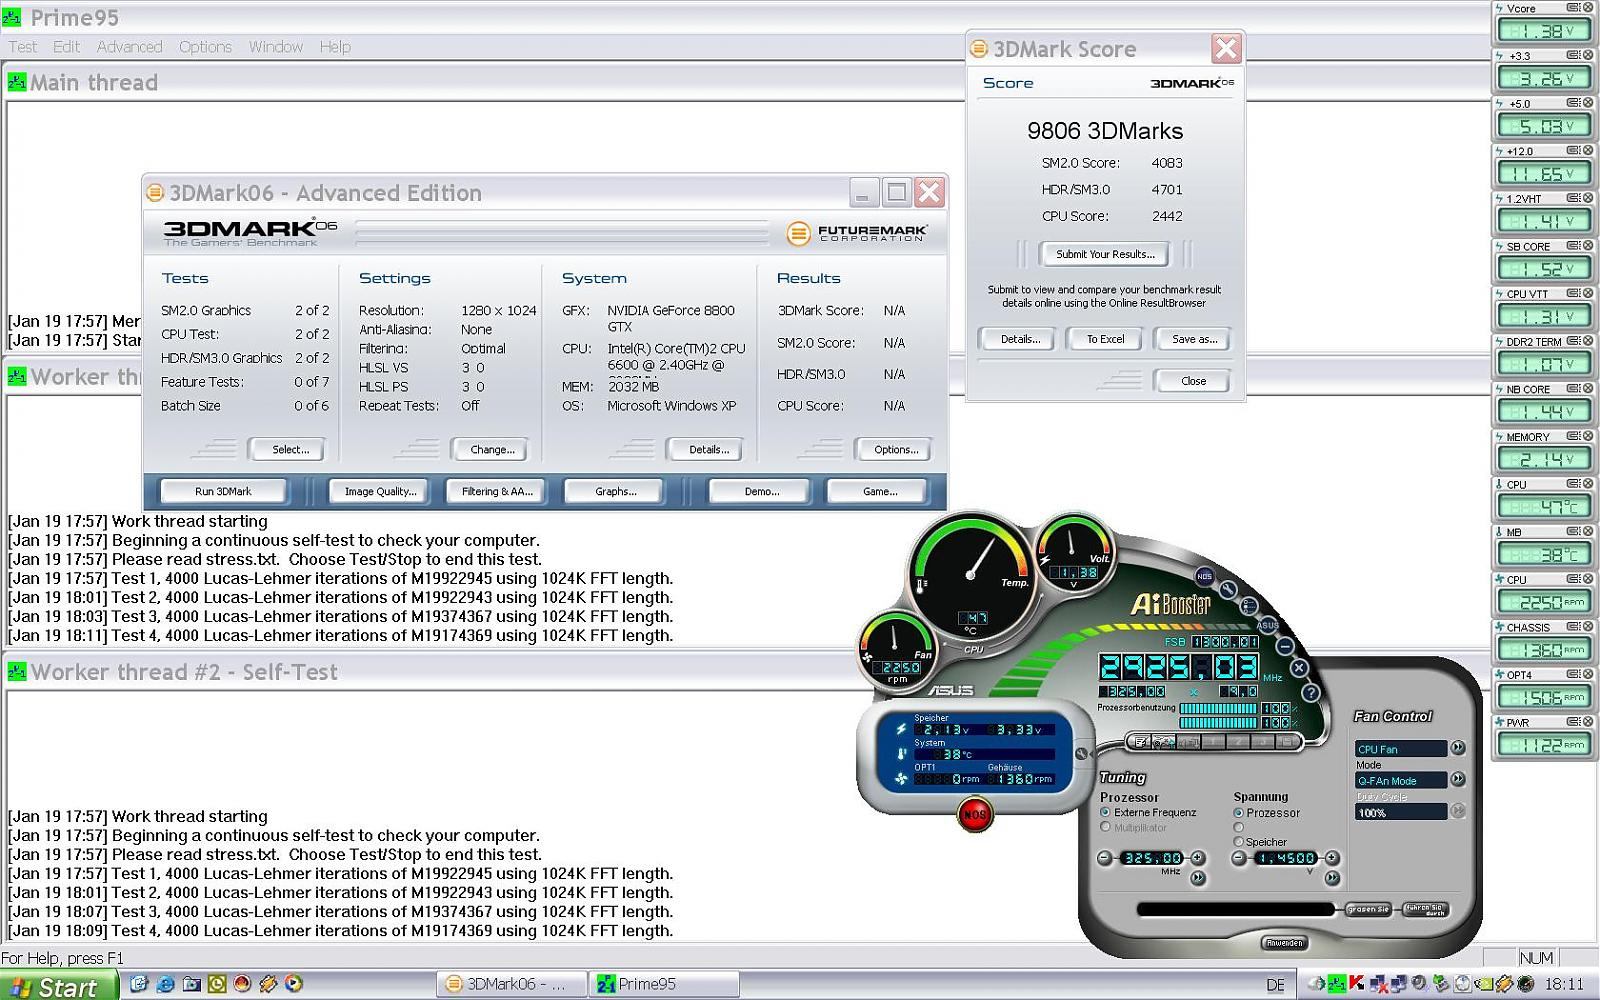Select Externe Frequenz radio button
Viewport: 1600px width, 1000px height.
click(1105, 813)
